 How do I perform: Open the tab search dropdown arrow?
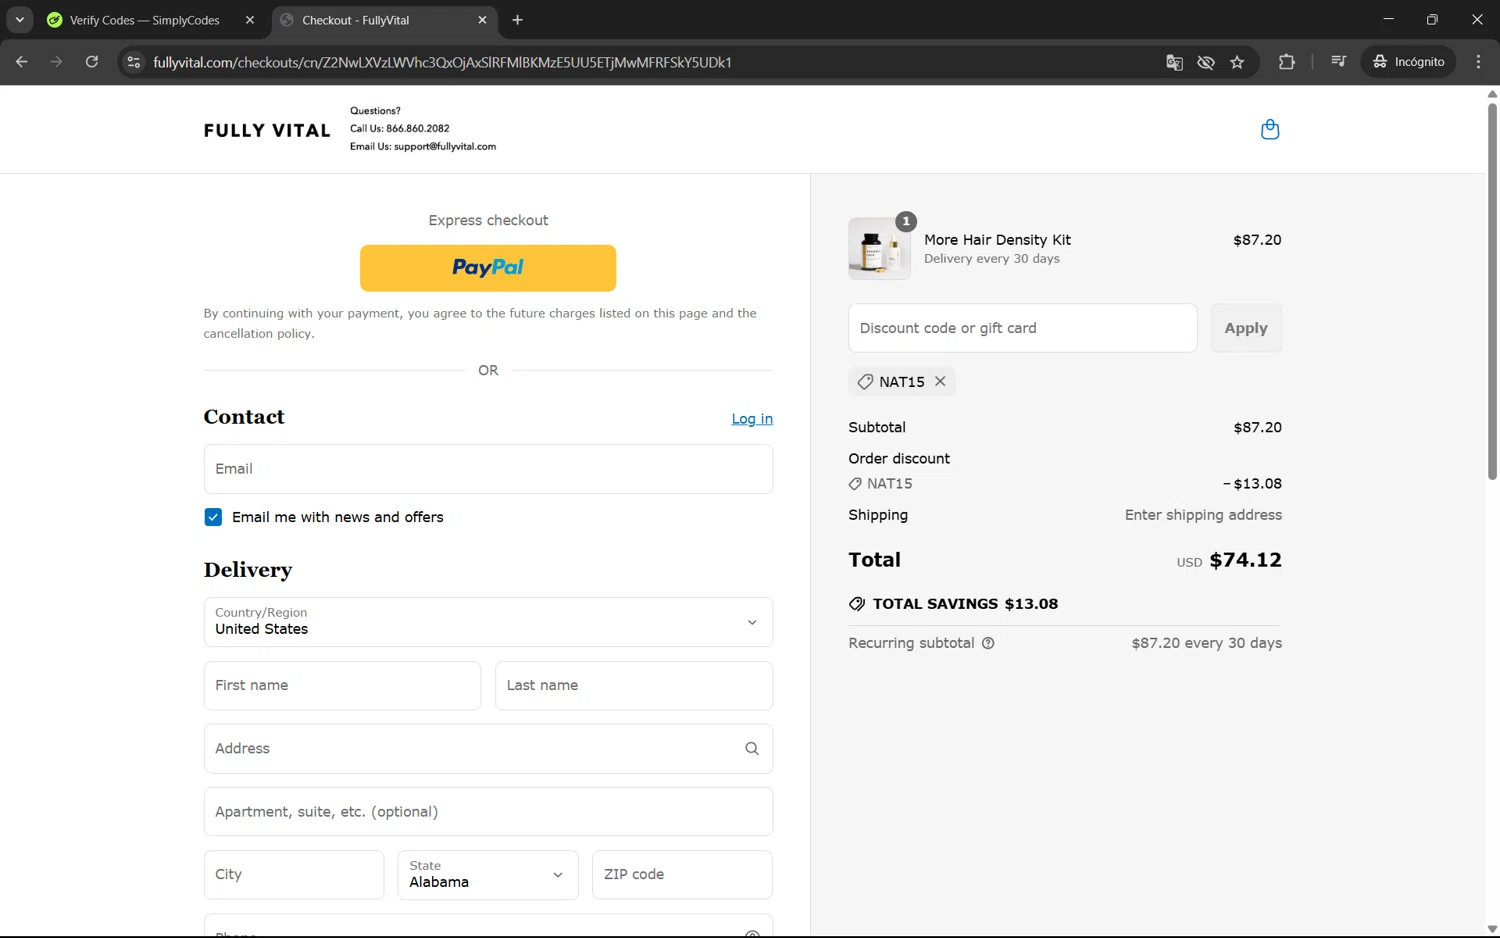(19, 20)
